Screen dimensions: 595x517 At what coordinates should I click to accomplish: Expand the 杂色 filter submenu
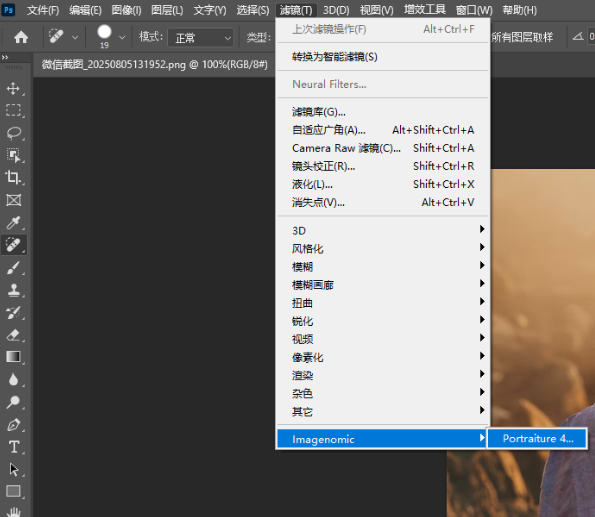tap(383, 393)
